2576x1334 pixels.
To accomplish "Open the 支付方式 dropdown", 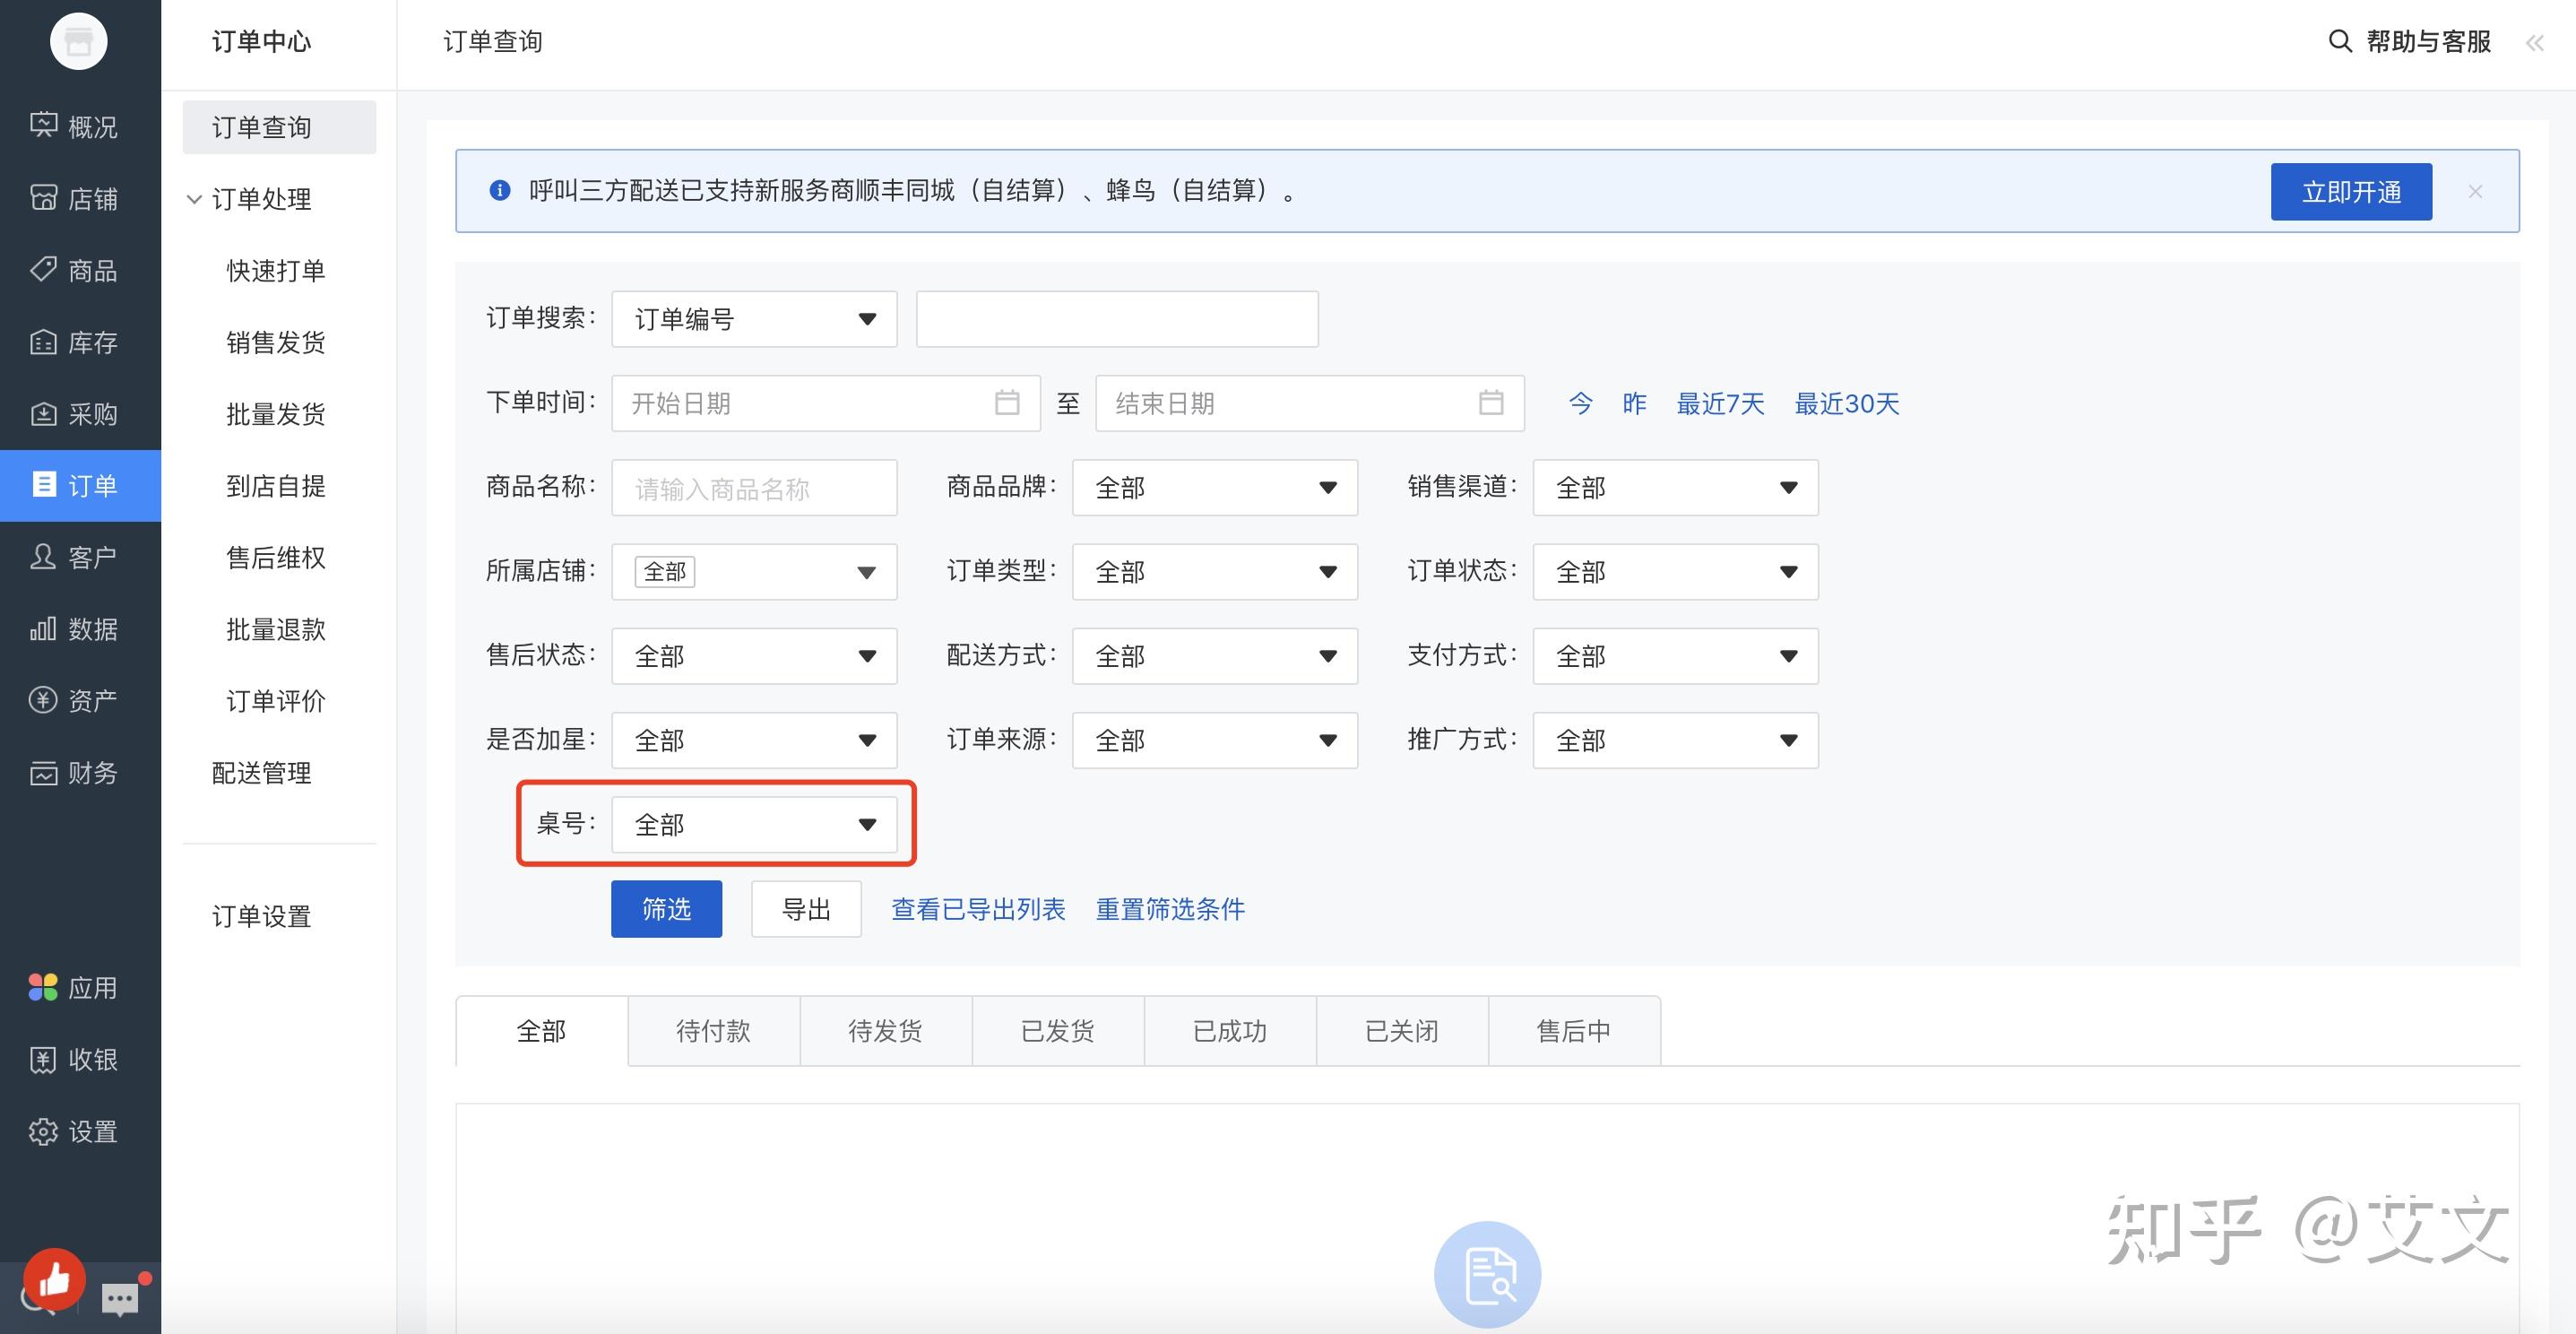I will click(1675, 656).
